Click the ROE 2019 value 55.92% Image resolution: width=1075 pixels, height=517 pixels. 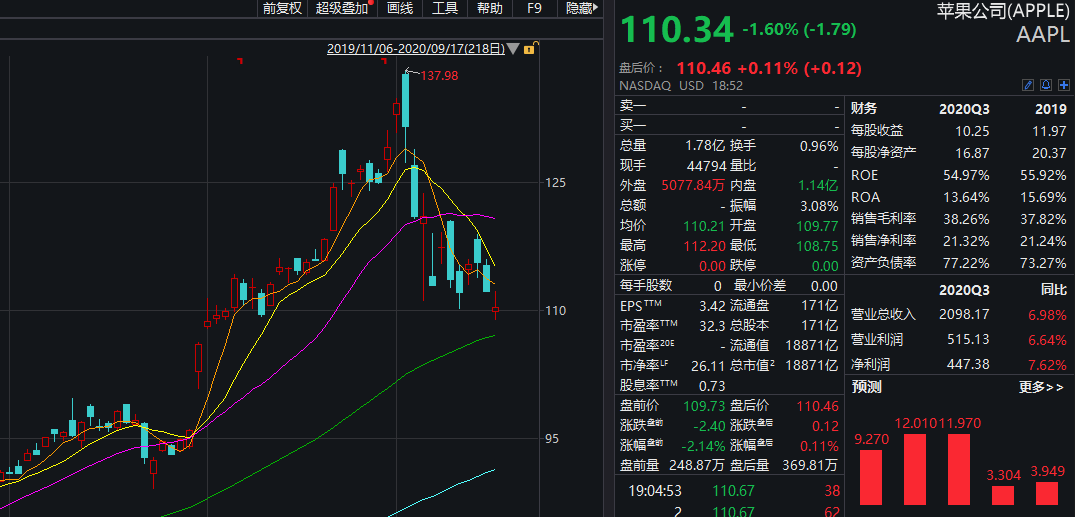point(1043,175)
